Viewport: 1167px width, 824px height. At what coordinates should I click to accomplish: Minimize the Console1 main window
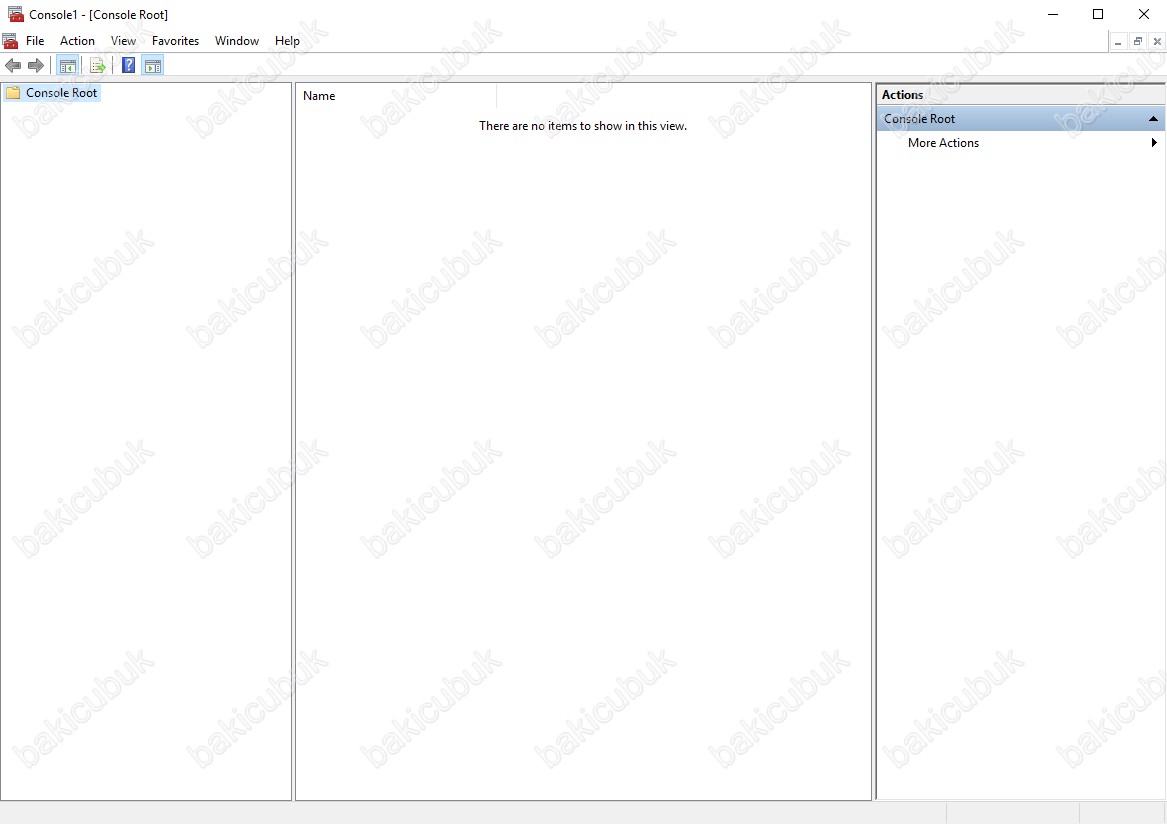pos(1052,14)
